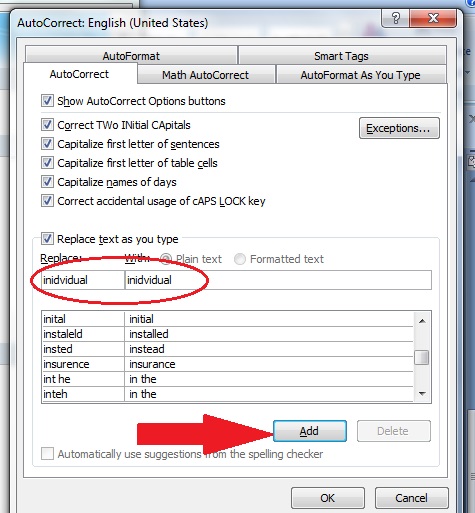The height and width of the screenshot is (513, 475).
Task: Select AutoFormat As You Type tab
Action: (360, 75)
